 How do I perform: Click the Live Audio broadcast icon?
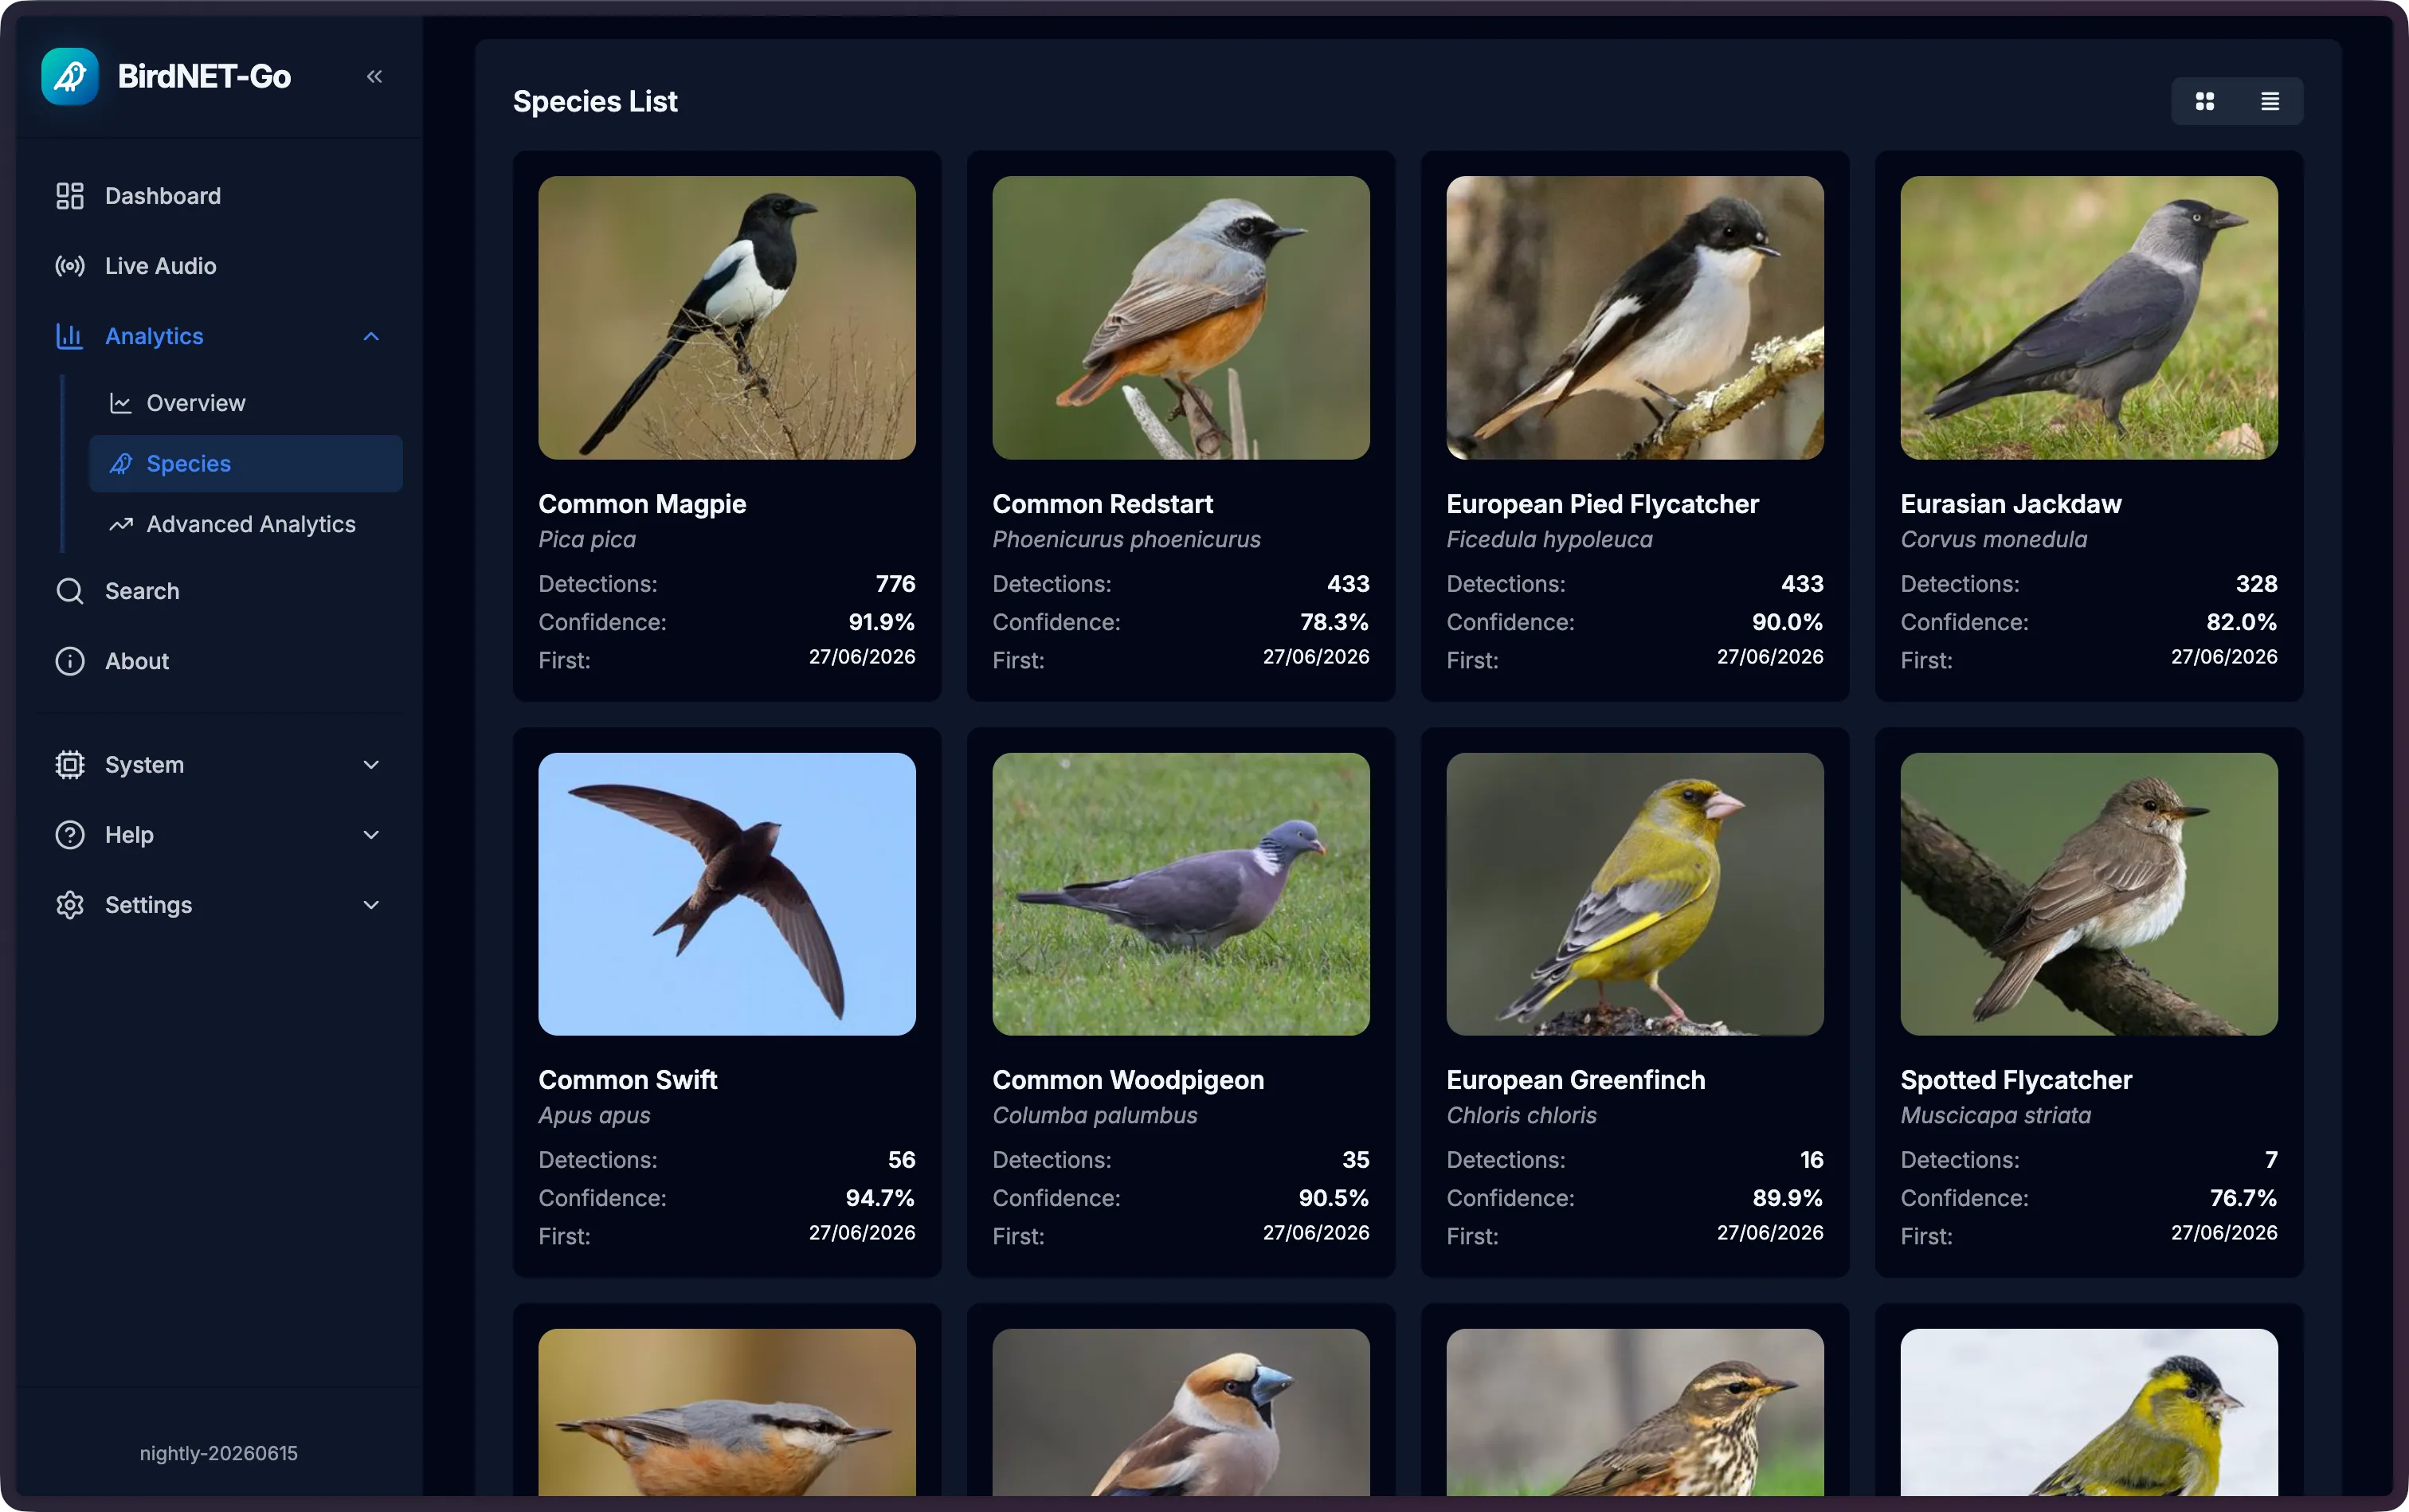pos(69,266)
